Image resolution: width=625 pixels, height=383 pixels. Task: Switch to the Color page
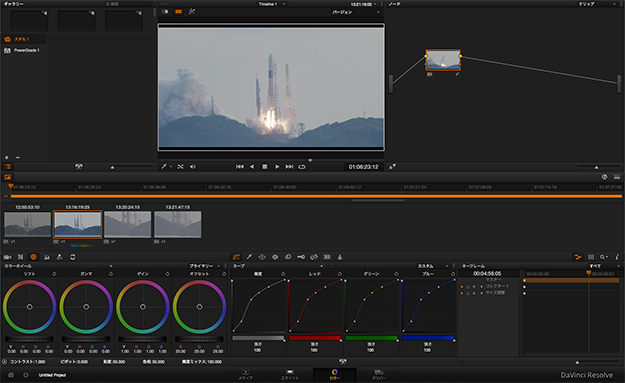click(334, 375)
